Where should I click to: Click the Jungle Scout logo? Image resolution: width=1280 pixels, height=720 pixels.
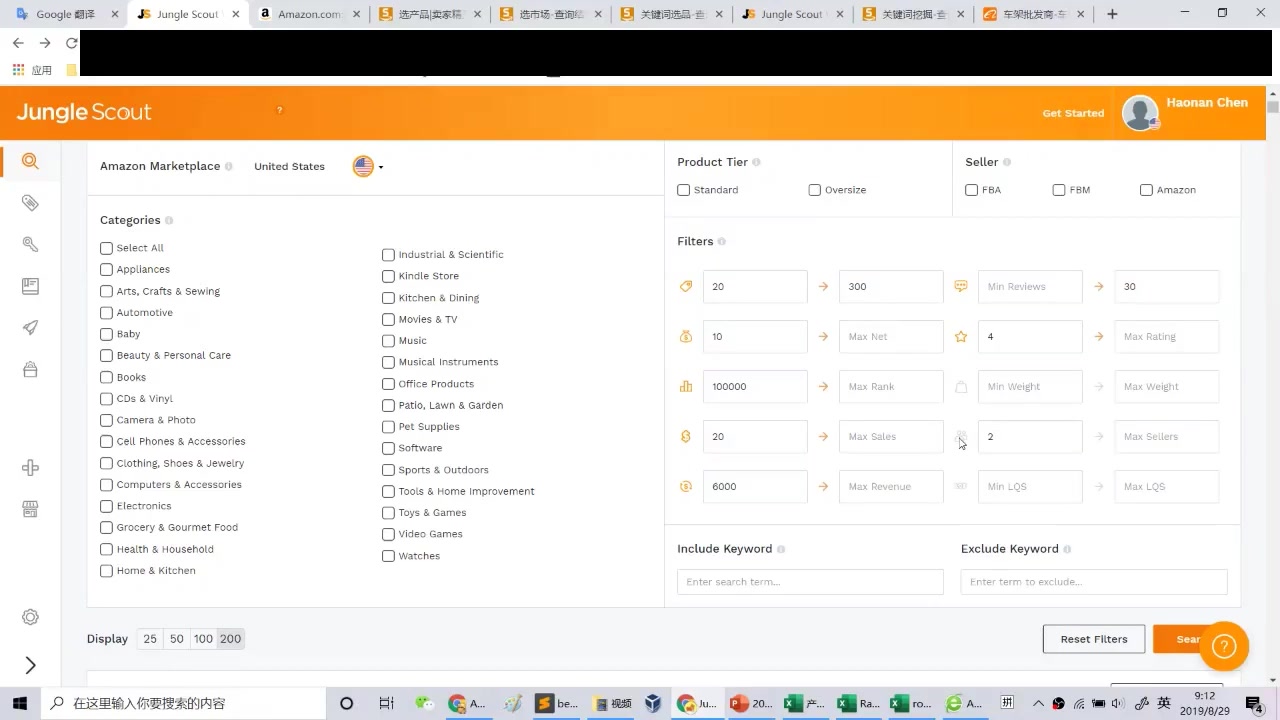[x=84, y=112]
